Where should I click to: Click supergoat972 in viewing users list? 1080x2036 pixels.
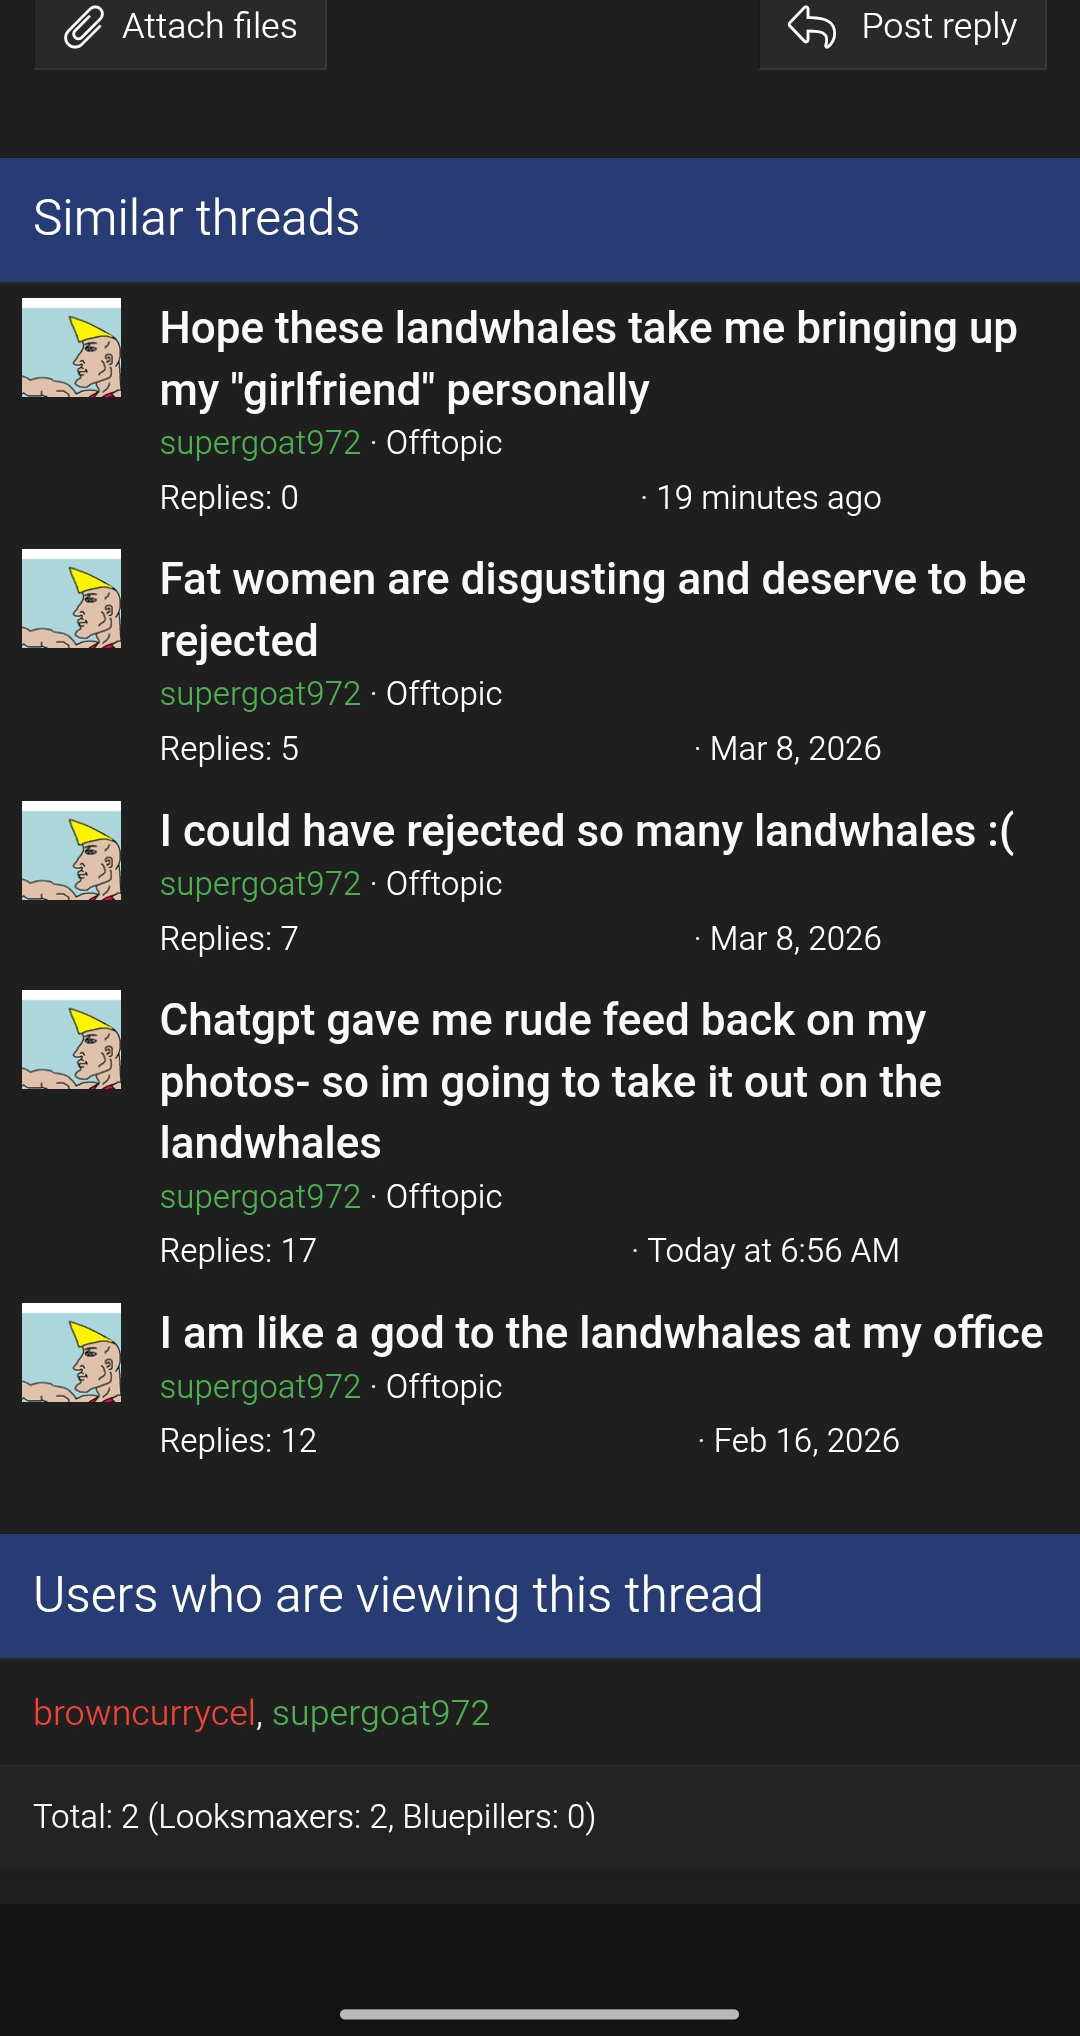(380, 1712)
